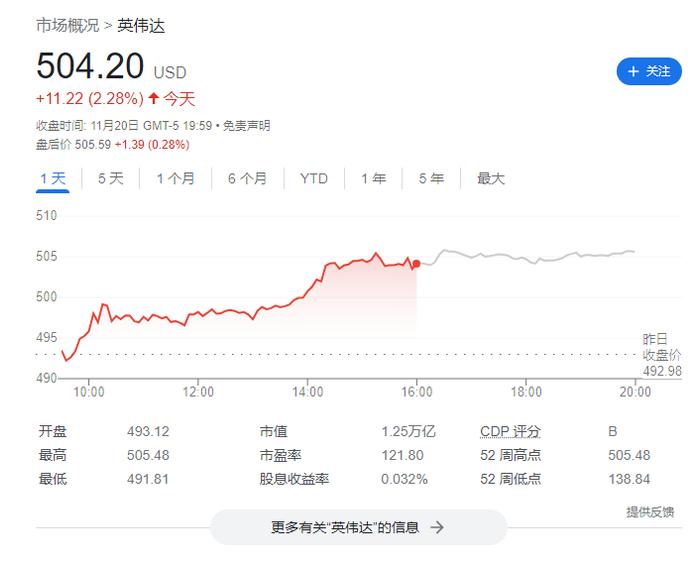Click the 昨日收盘价 492.98 label
700x565 pixels.
(662, 355)
